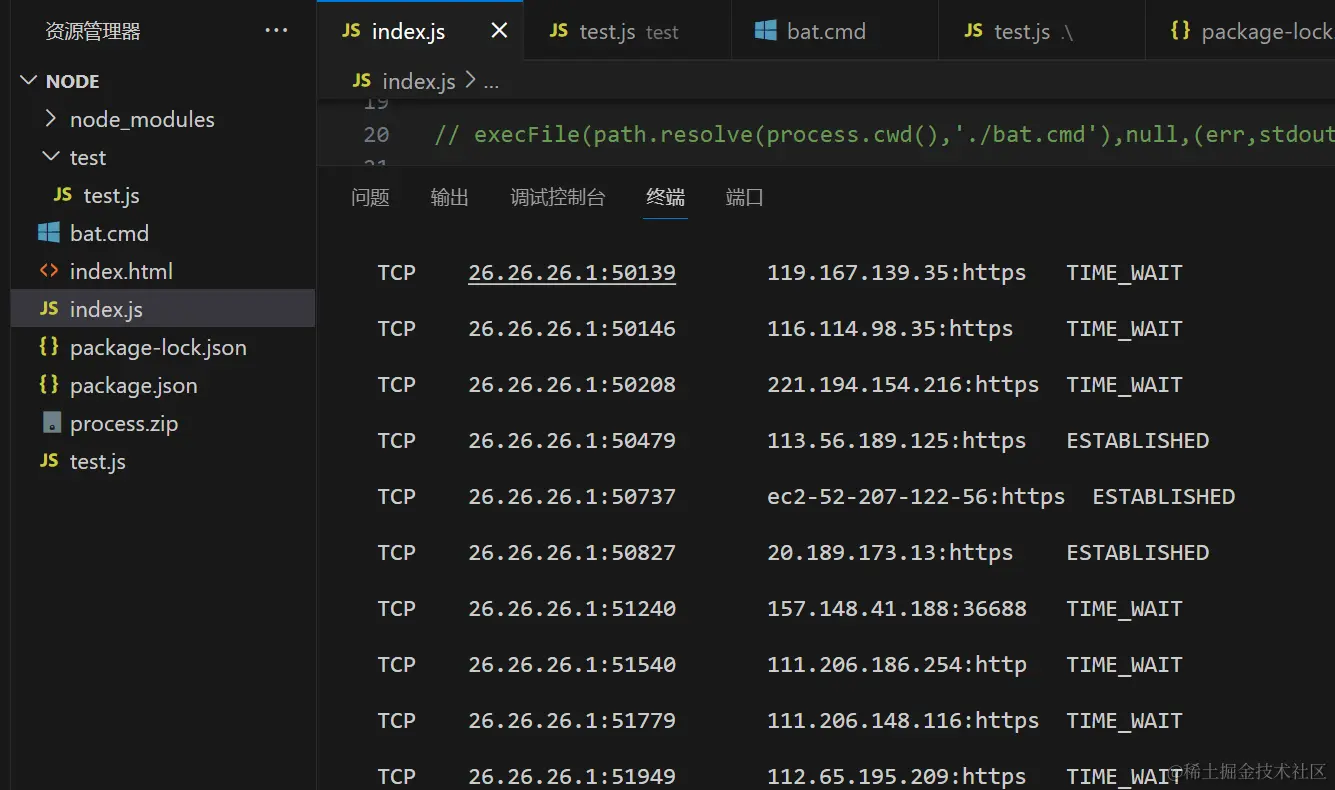Click 26.26.26.1:51779 in terminal output
The height and width of the screenshot is (790, 1335).
[572, 720]
